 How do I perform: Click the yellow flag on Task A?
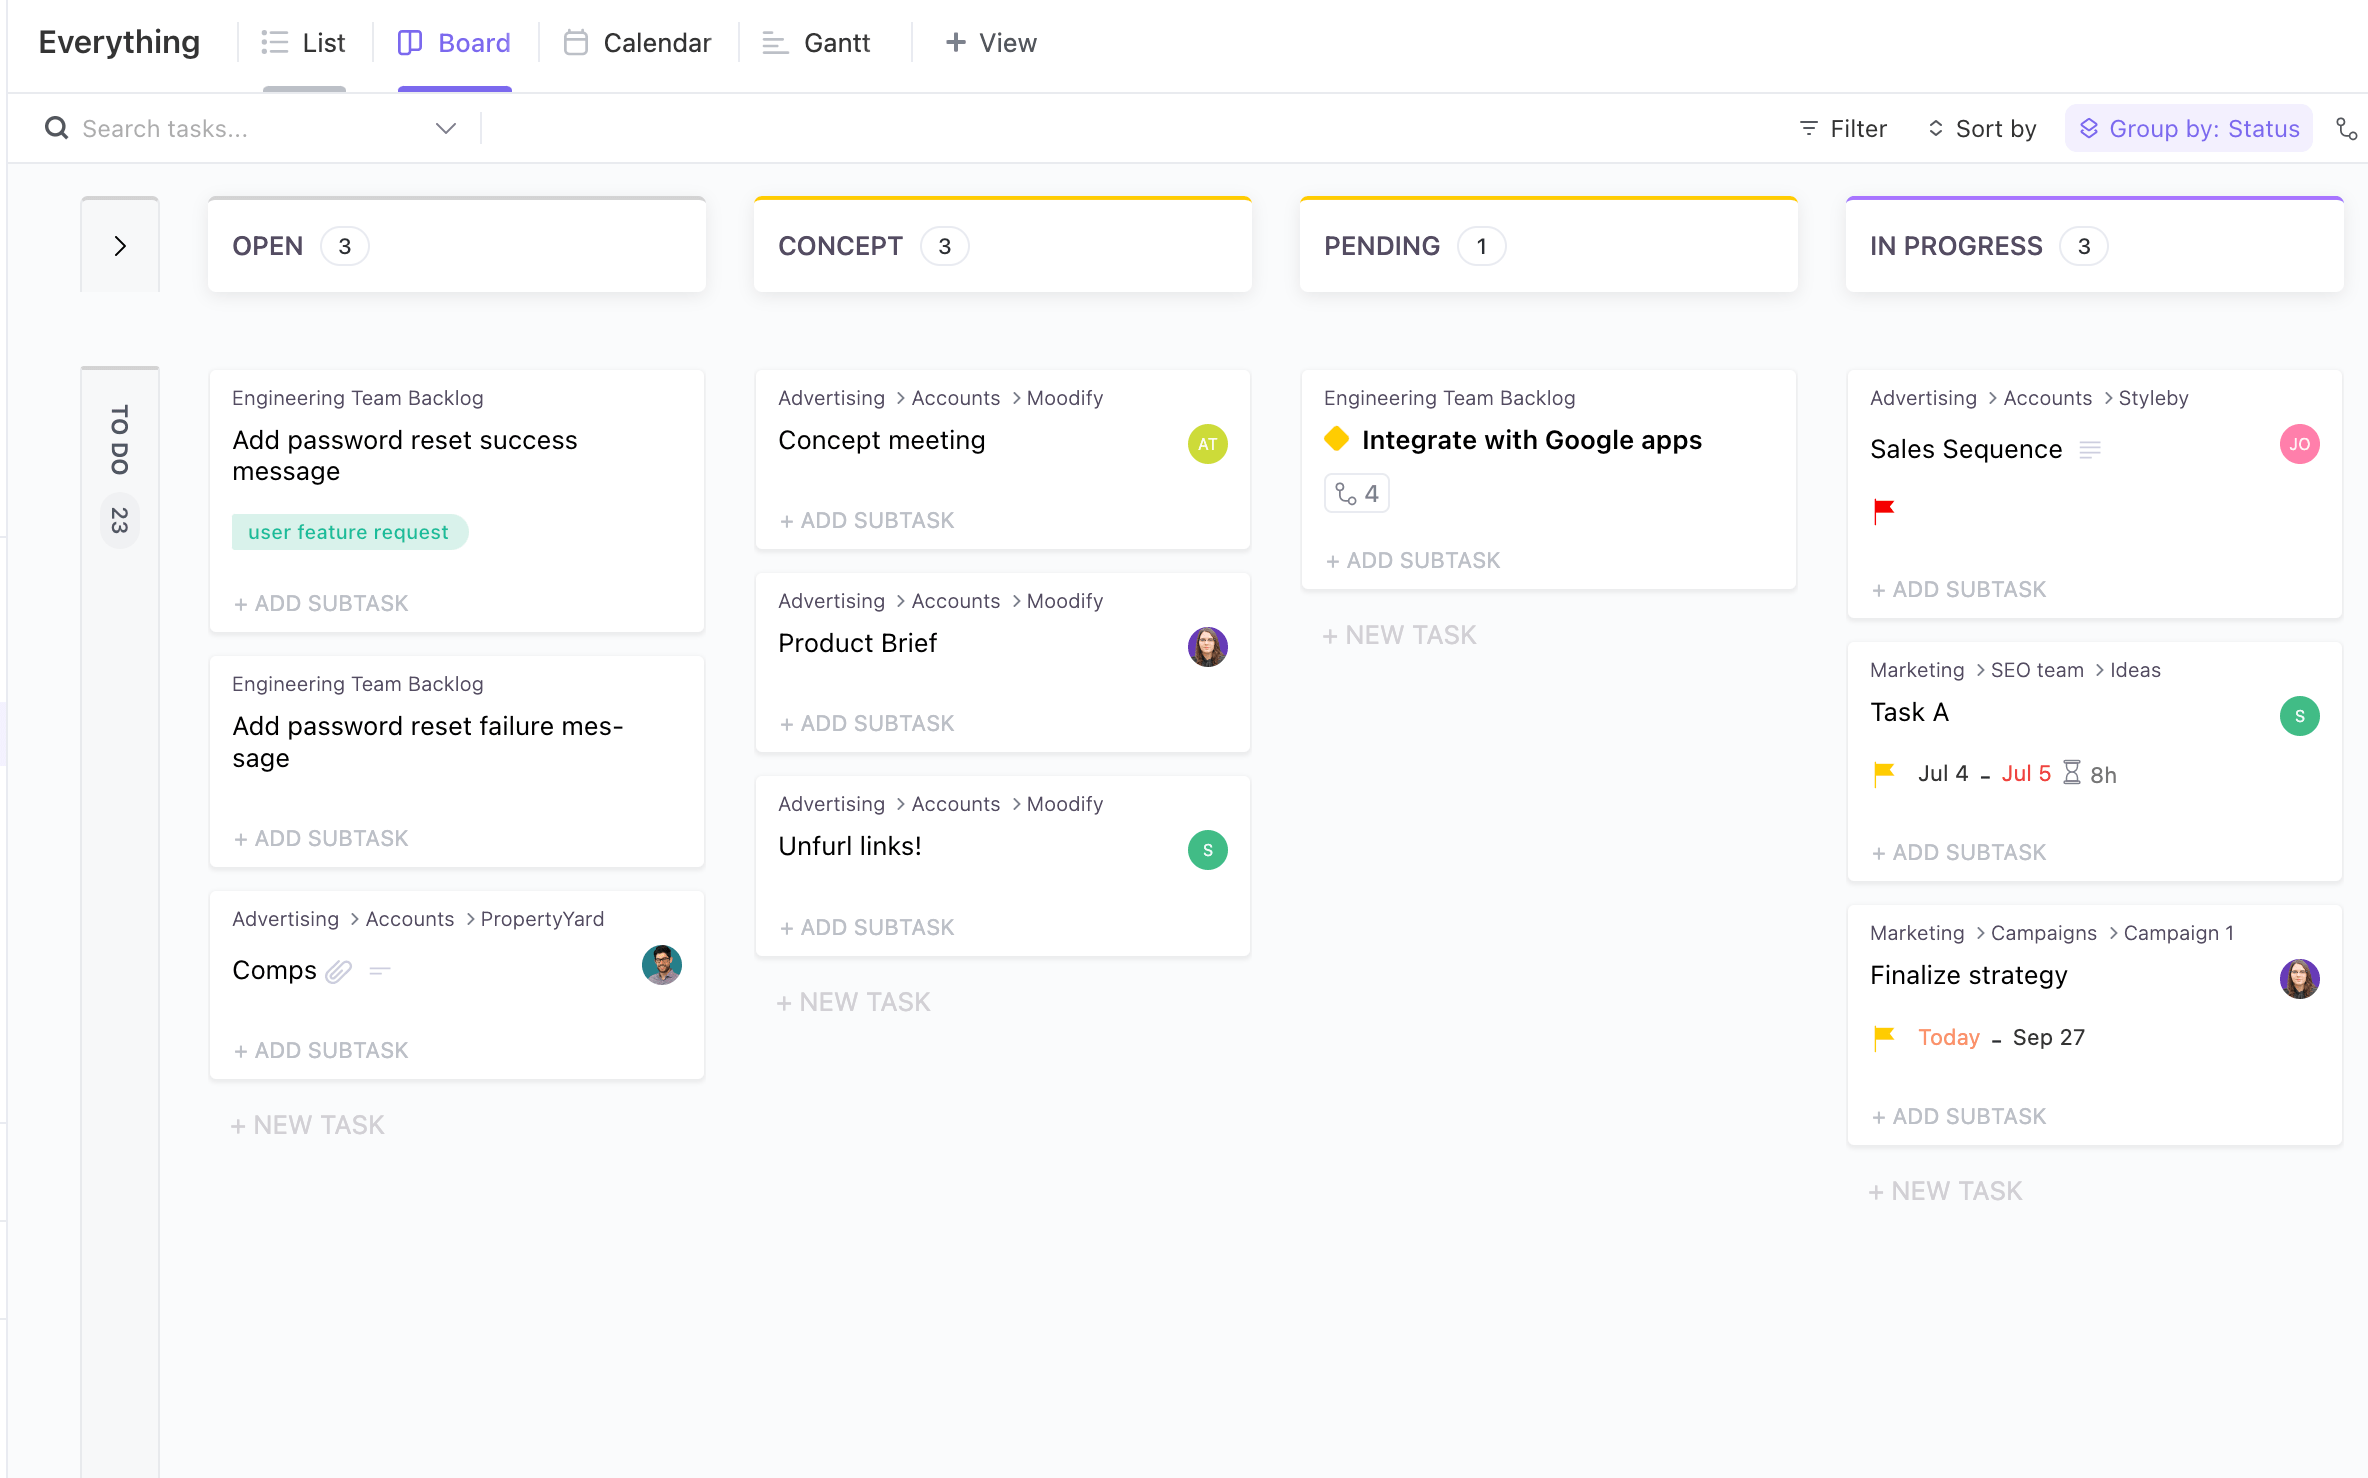[1882, 773]
